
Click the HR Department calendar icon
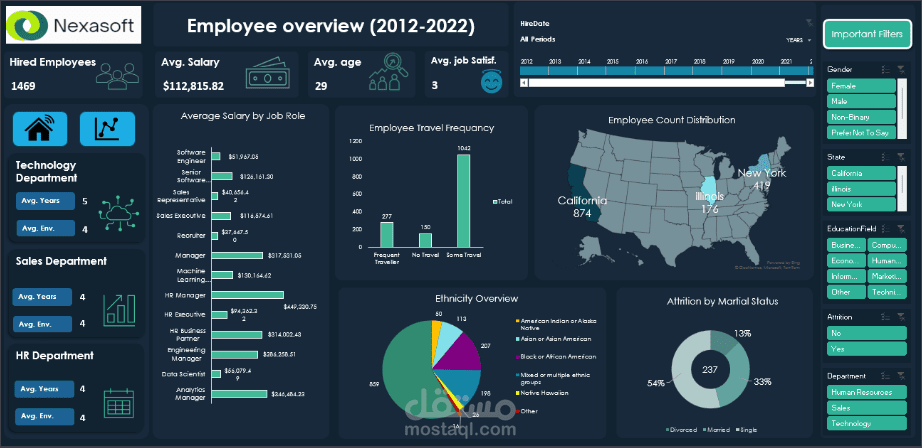pos(119,403)
